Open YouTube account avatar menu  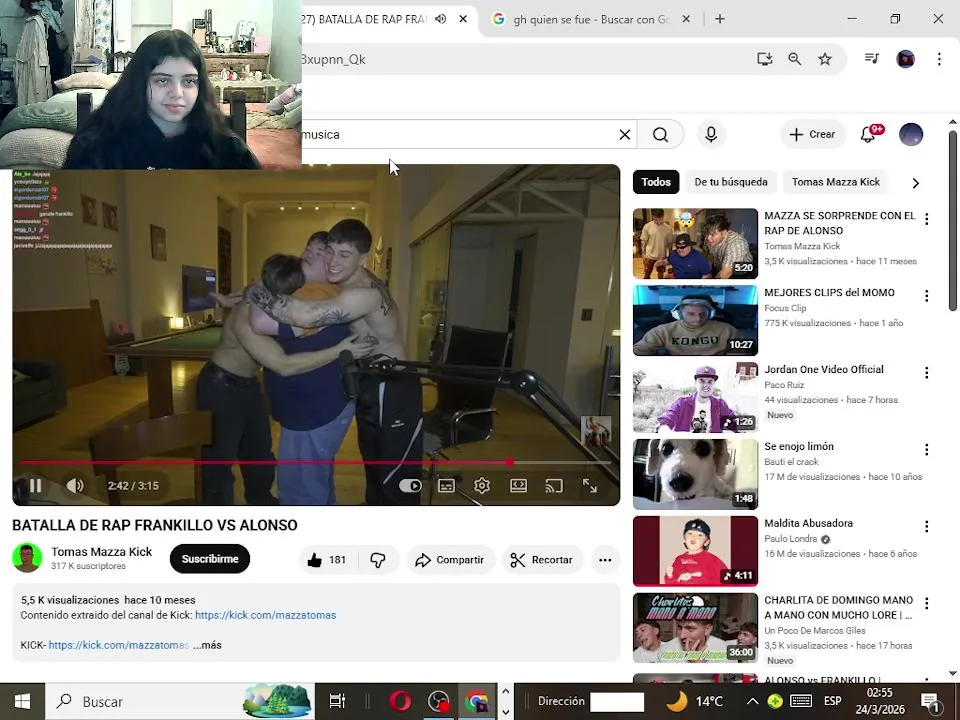tap(911, 135)
